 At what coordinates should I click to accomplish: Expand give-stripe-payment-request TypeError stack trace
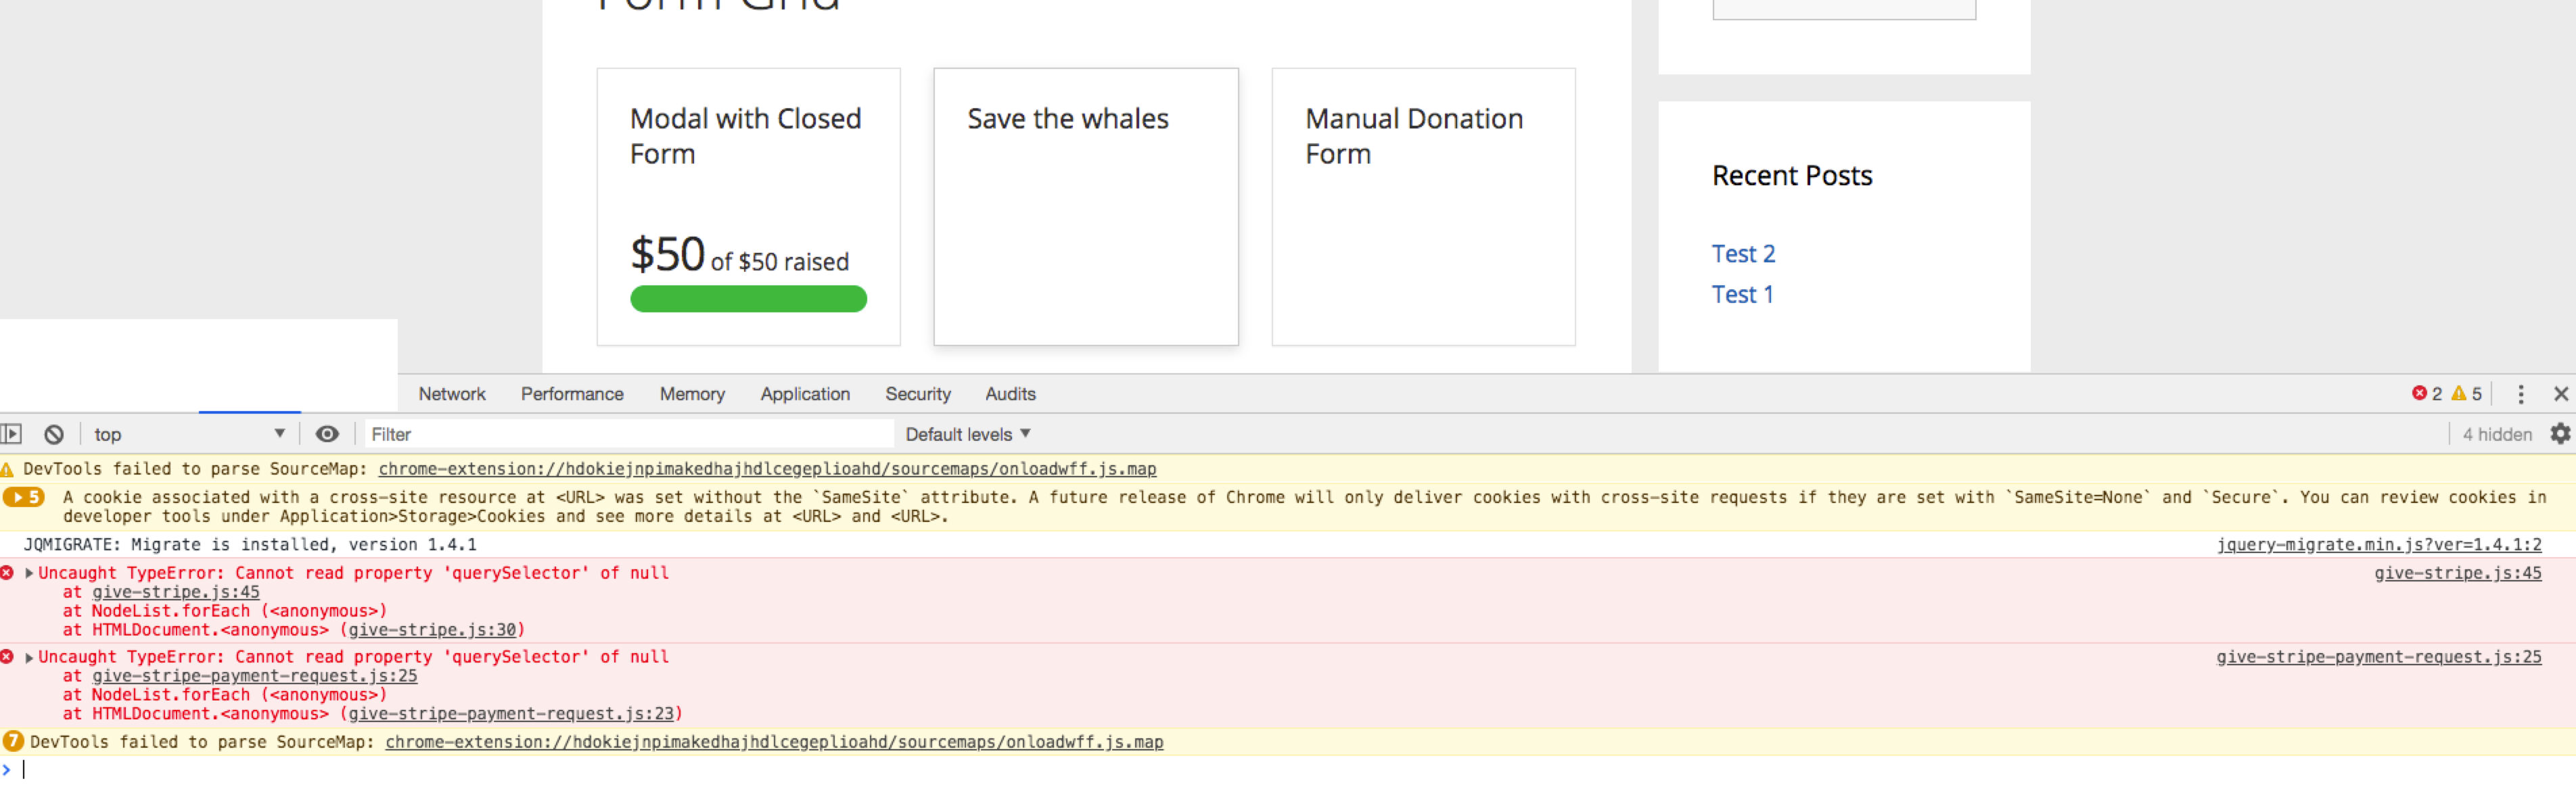(30, 657)
